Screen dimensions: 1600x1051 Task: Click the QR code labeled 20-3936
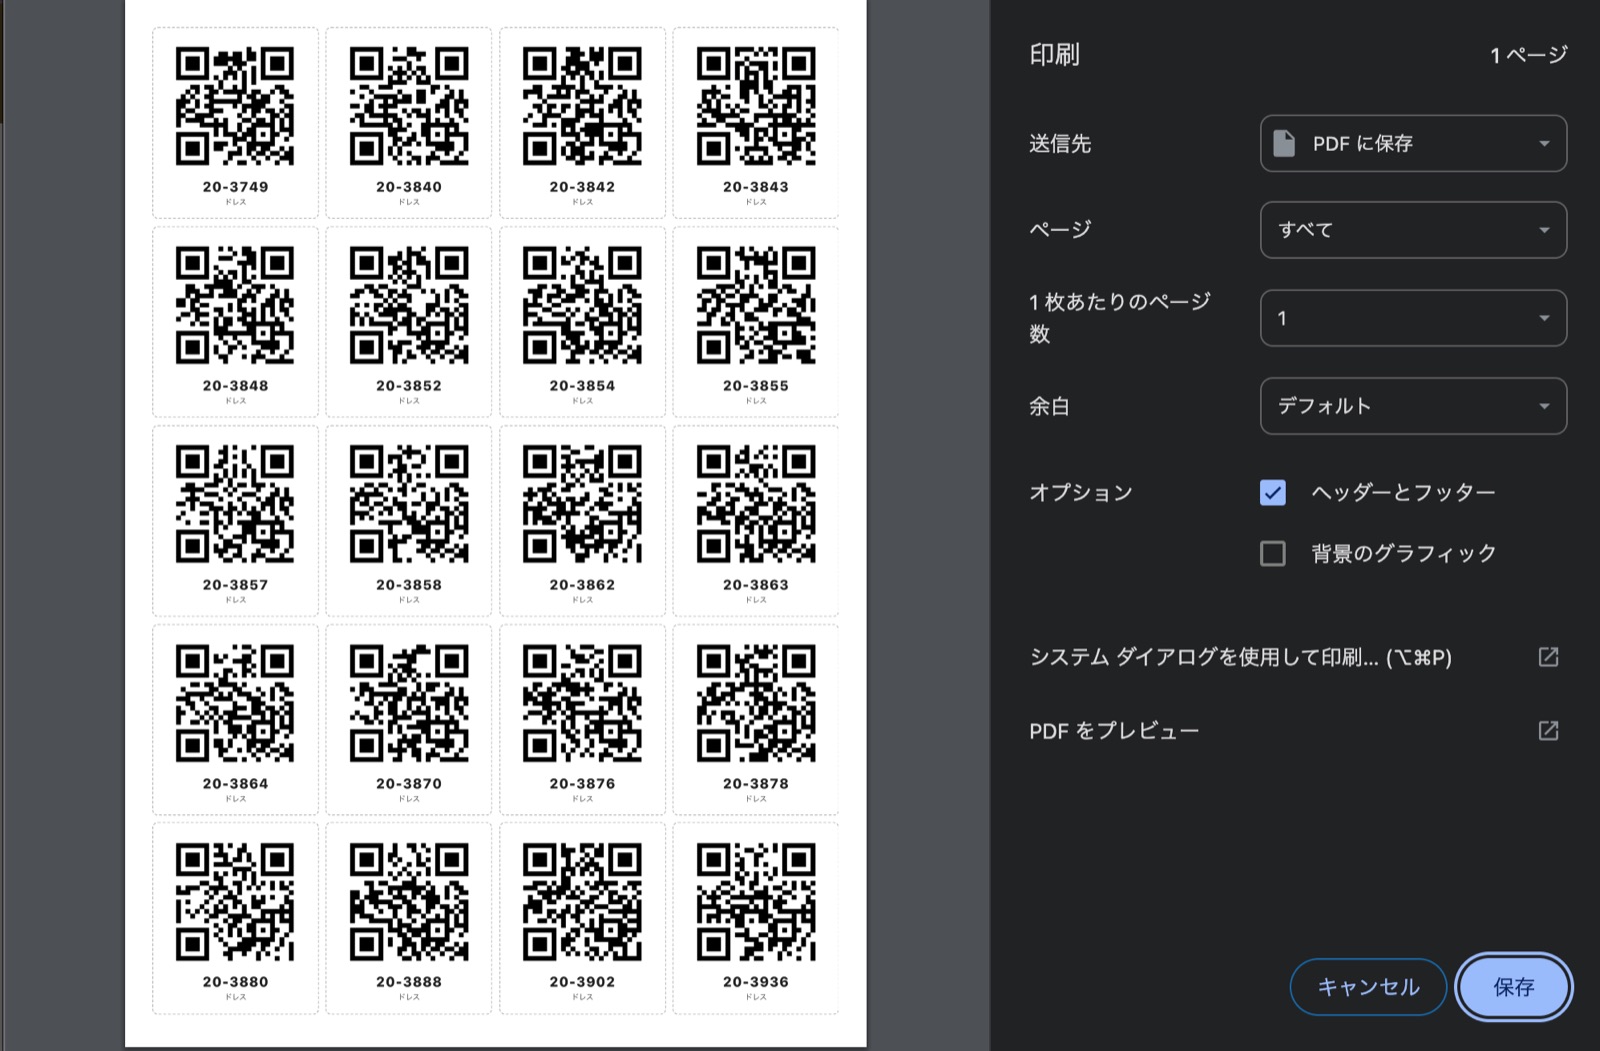tap(756, 902)
